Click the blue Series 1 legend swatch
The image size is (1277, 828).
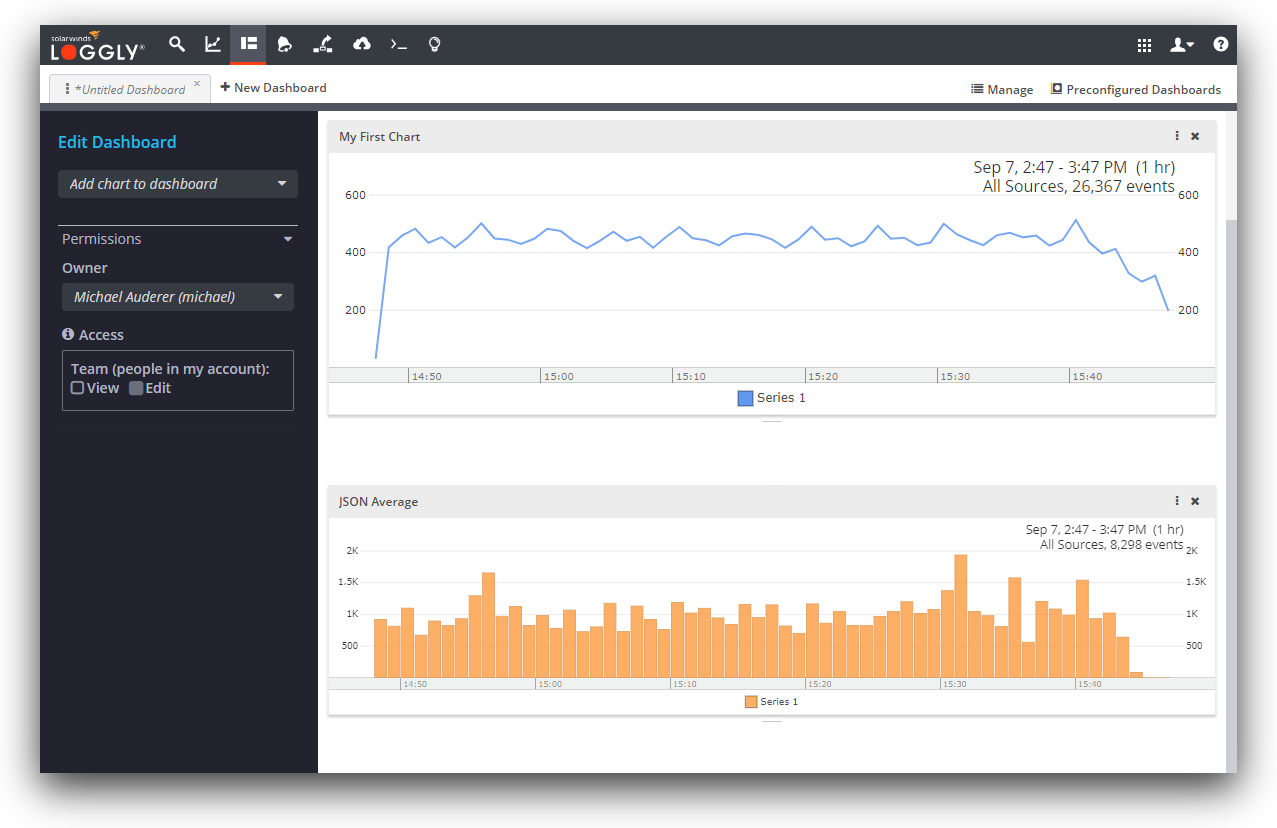pyautogui.click(x=745, y=398)
